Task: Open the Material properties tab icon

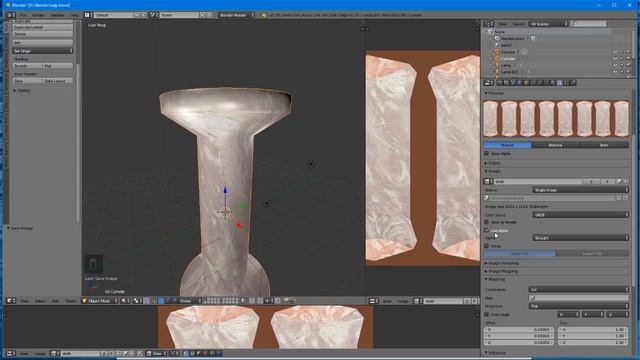Action: tap(553, 83)
